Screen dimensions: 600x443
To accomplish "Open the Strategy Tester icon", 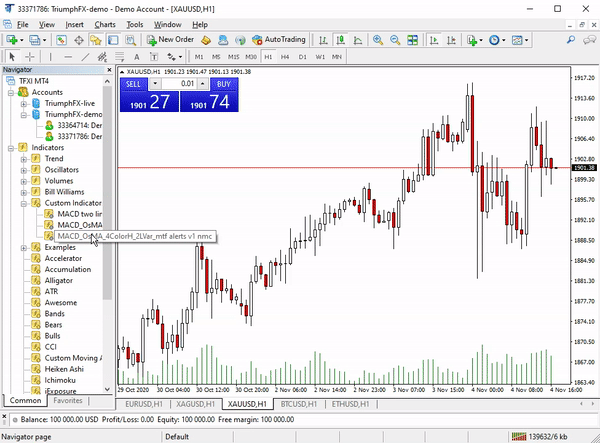I will (x=130, y=40).
